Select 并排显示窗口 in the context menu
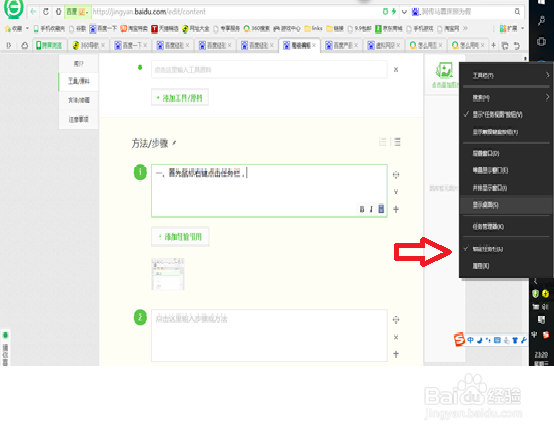Image resolution: width=554 pixels, height=433 pixels. (x=506, y=188)
